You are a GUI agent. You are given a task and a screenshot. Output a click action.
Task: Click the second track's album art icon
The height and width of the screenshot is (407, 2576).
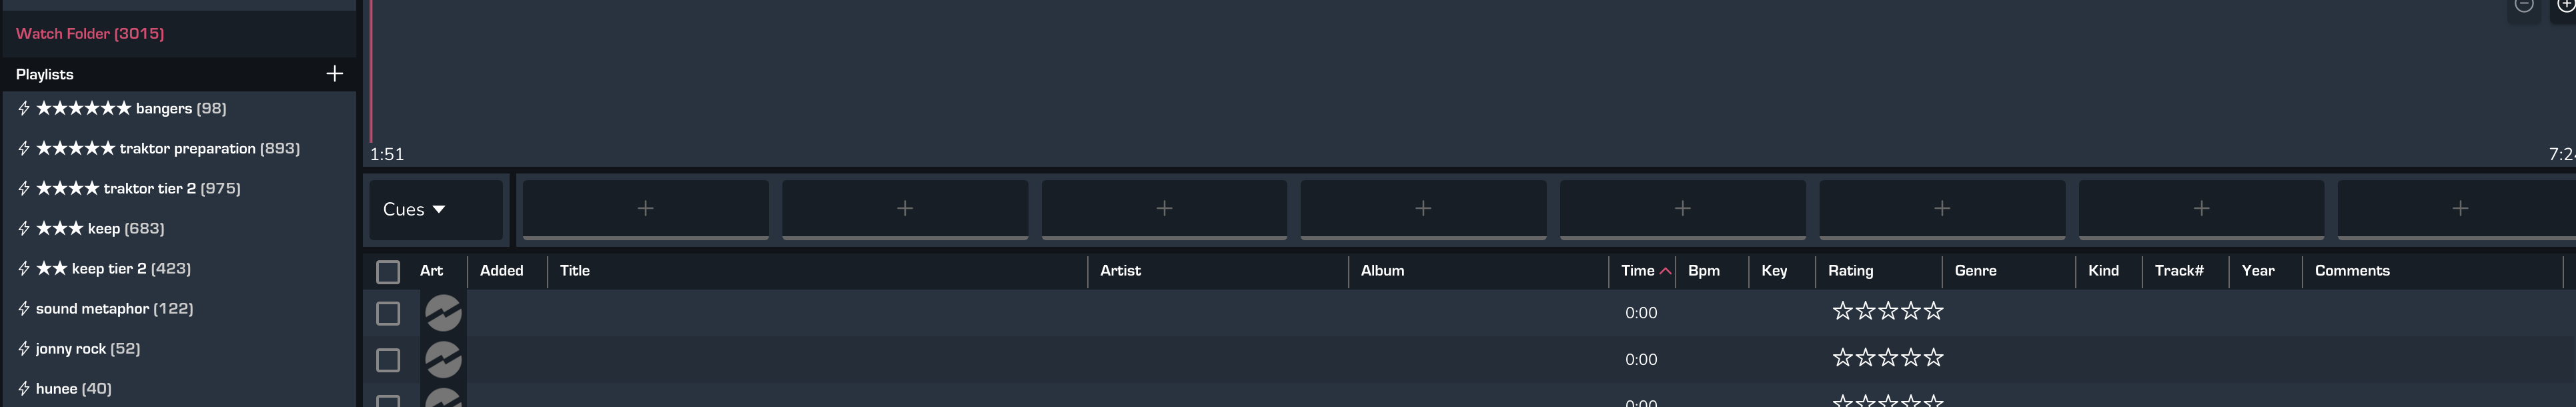tap(443, 359)
